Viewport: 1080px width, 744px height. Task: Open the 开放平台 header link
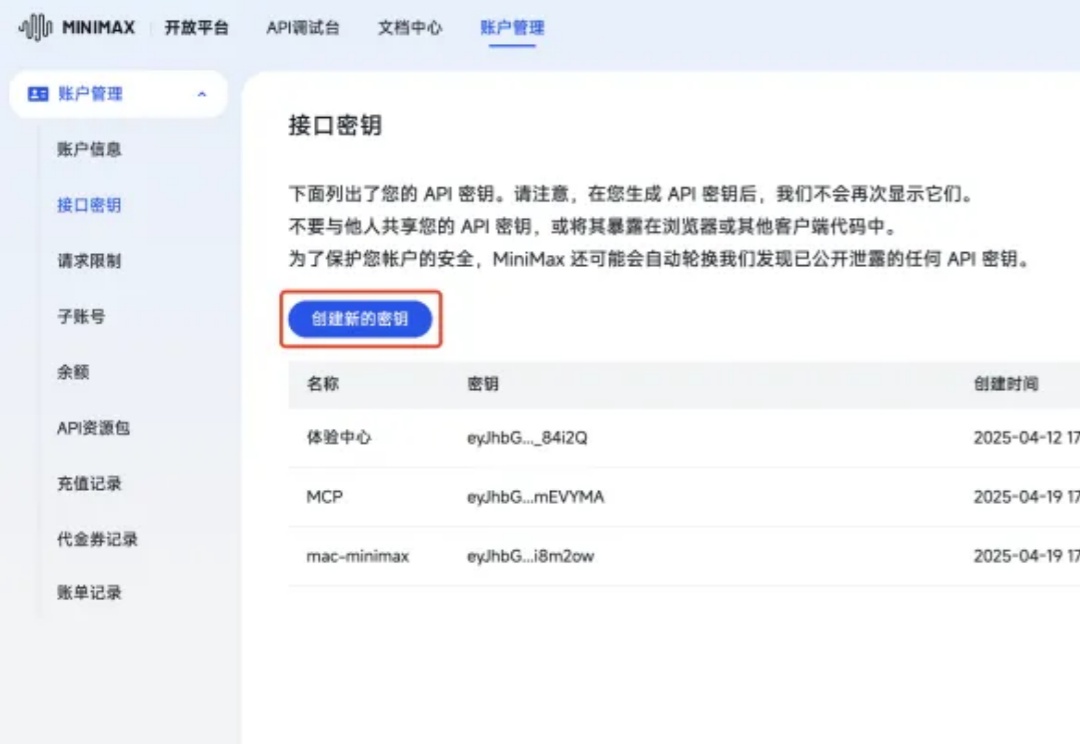pos(196,28)
